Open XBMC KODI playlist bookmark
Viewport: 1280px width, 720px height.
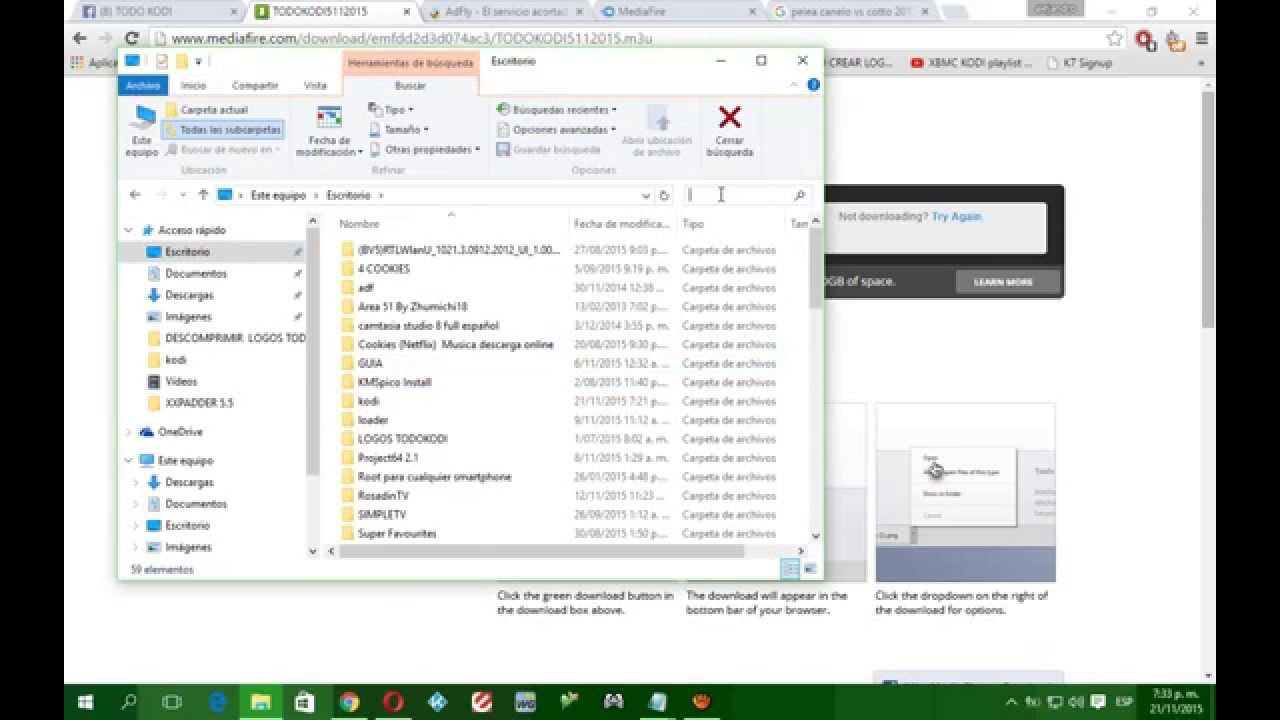coord(971,62)
